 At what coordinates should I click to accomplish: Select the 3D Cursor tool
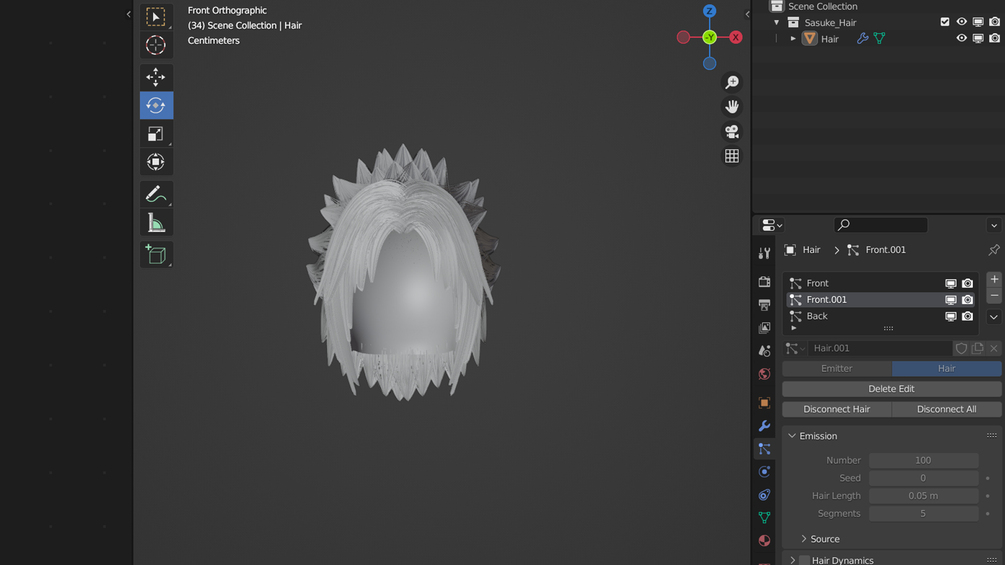tap(156, 45)
